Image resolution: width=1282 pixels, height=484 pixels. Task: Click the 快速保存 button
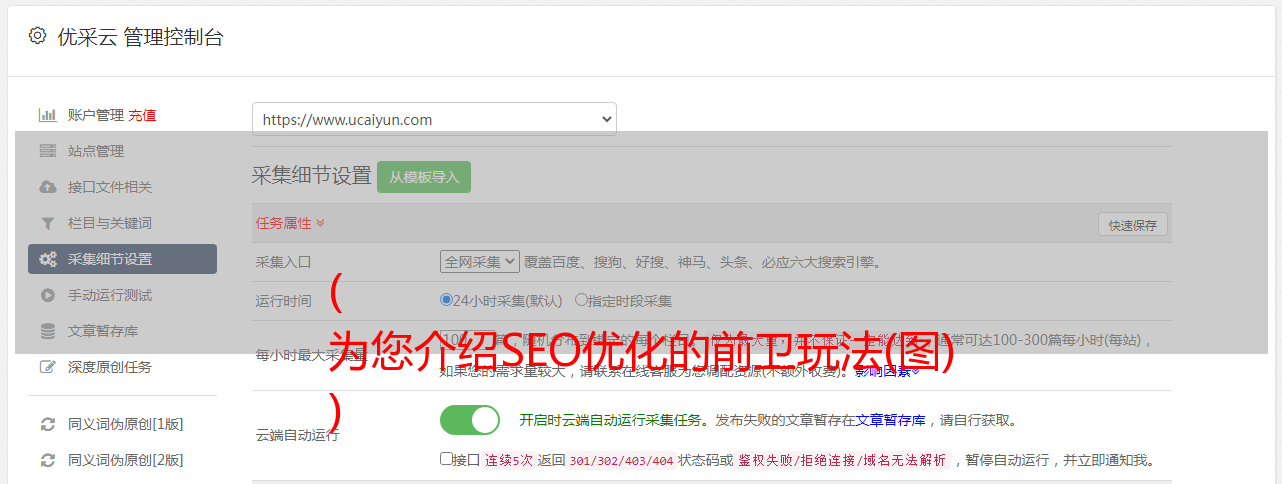pos(1132,225)
